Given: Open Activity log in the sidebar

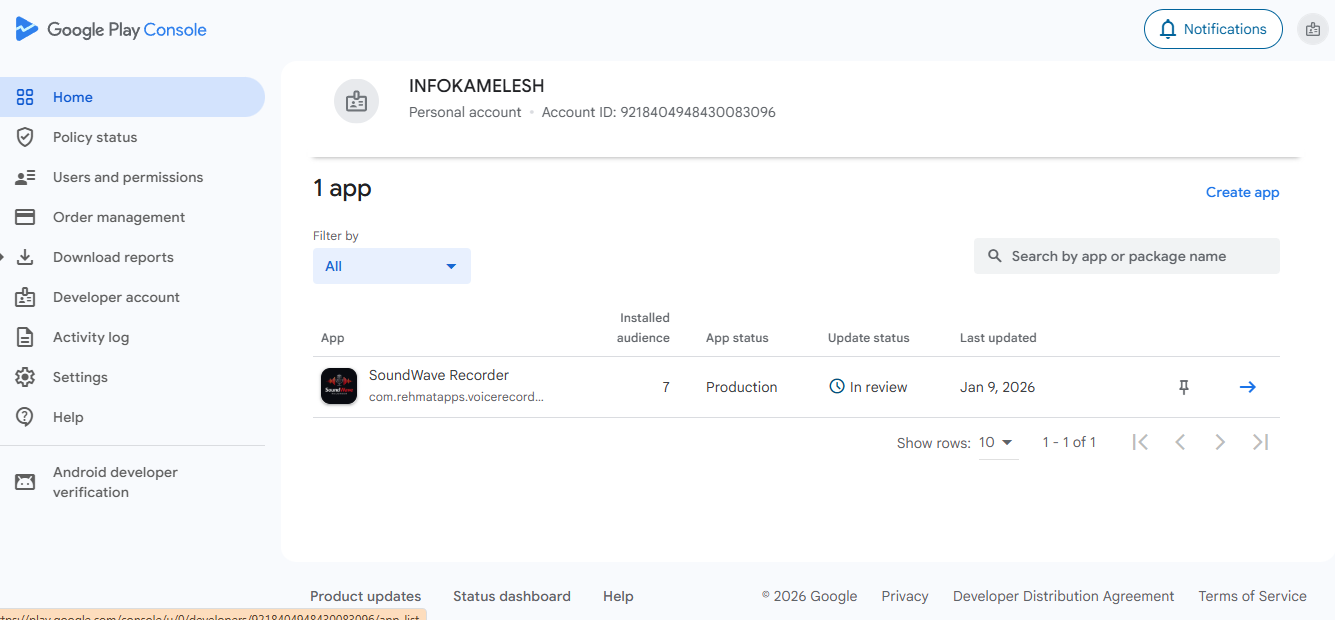Looking at the screenshot, I should (x=132, y=337).
